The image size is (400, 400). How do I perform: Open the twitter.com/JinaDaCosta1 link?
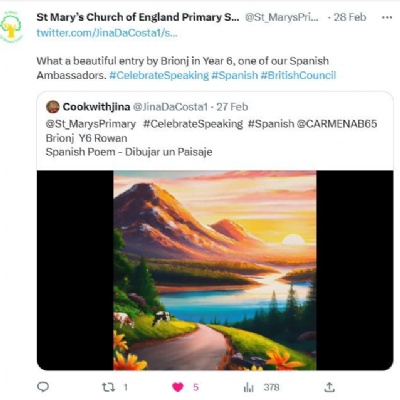tap(107, 33)
